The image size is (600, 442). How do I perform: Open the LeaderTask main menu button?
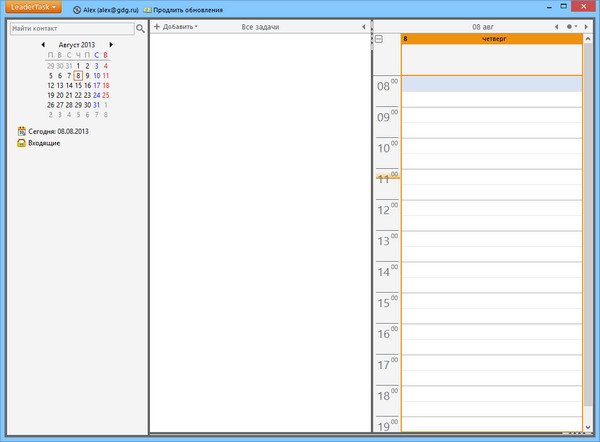click(x=29, y=8)
